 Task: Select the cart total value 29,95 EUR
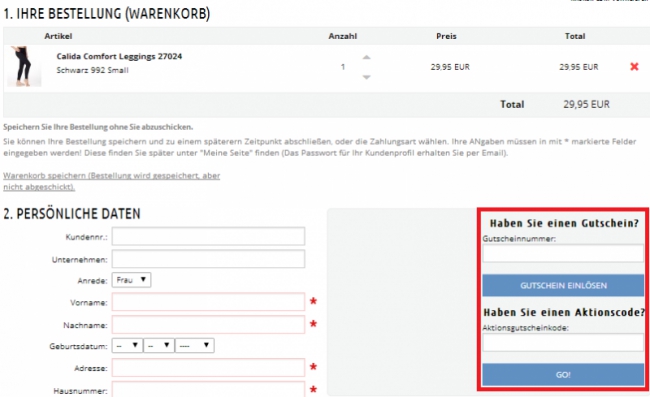(586, 104)
